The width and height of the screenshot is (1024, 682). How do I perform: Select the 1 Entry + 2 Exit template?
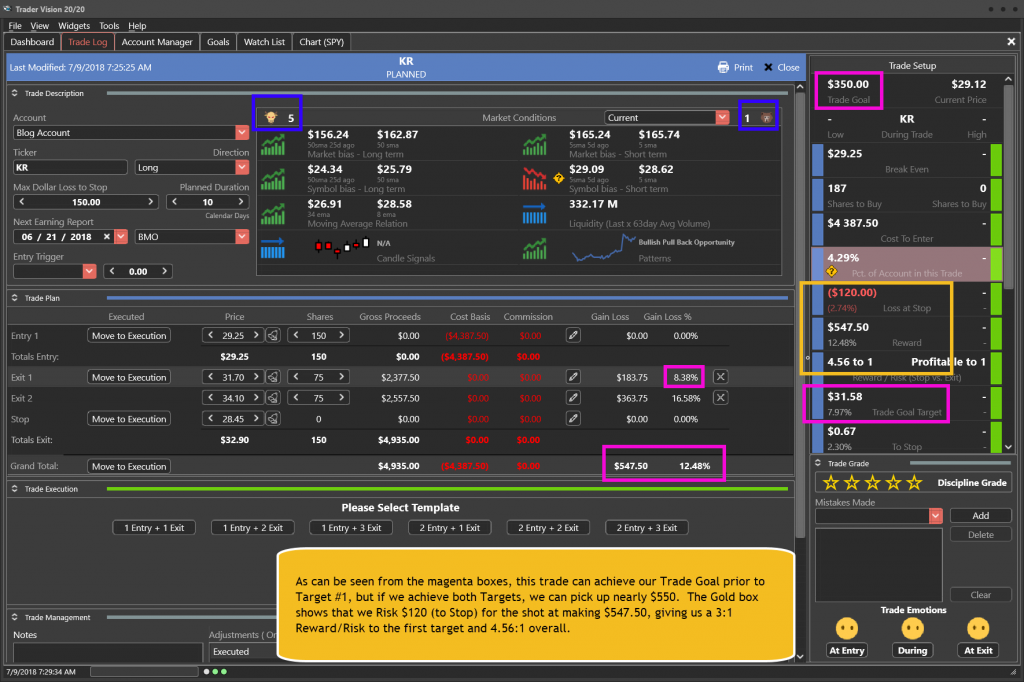253,528
